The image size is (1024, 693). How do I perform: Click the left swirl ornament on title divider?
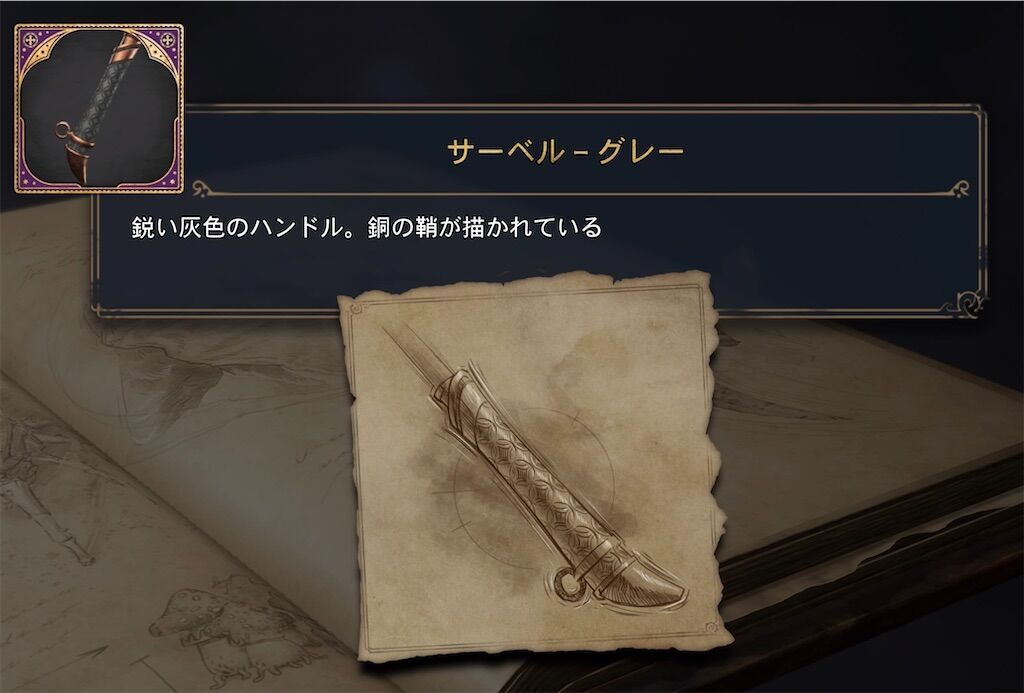(200, 189)
